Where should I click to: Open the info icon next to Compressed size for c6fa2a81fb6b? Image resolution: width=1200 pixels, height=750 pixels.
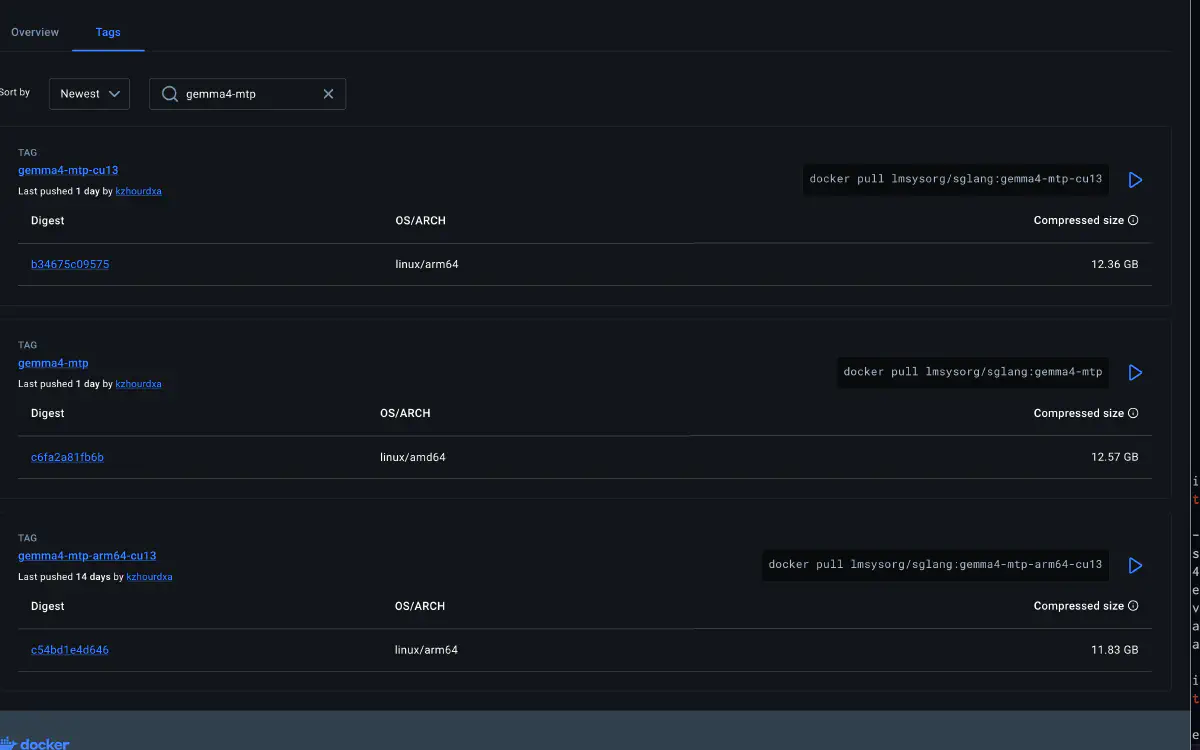(1133, 413)
